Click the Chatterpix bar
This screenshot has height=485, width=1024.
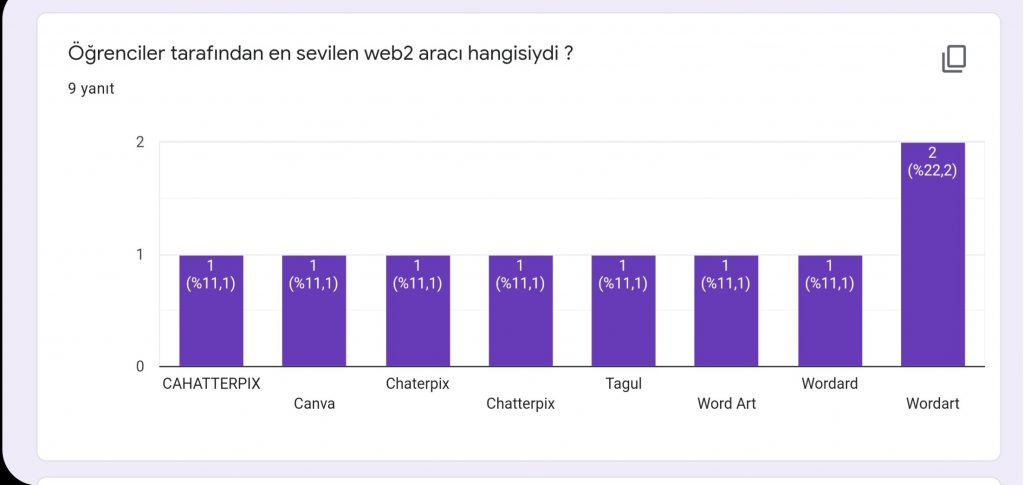pos(520,320)
